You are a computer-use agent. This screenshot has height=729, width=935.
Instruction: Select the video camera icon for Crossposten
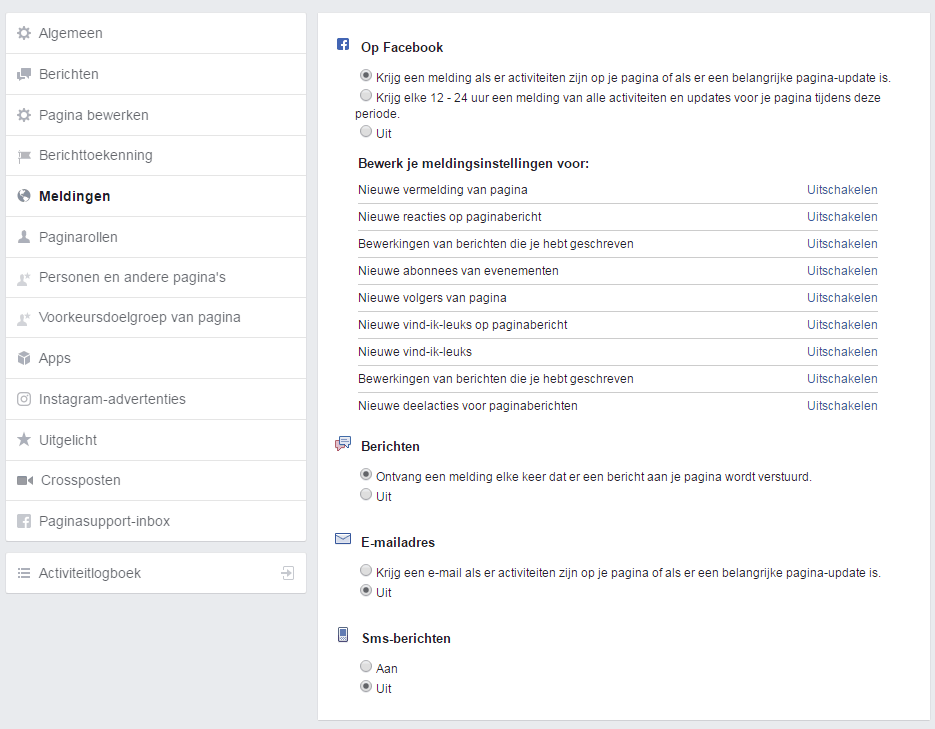tap(23, 480)
